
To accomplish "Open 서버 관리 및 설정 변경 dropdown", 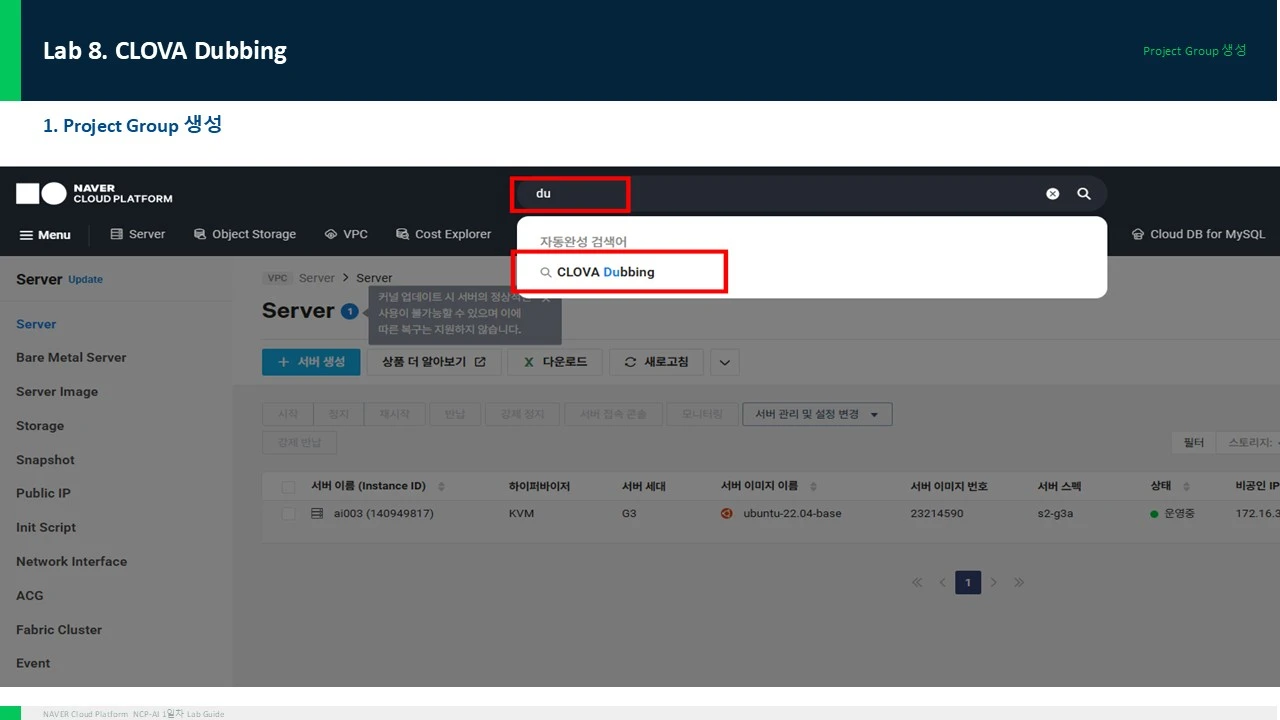I will [817, 414].
